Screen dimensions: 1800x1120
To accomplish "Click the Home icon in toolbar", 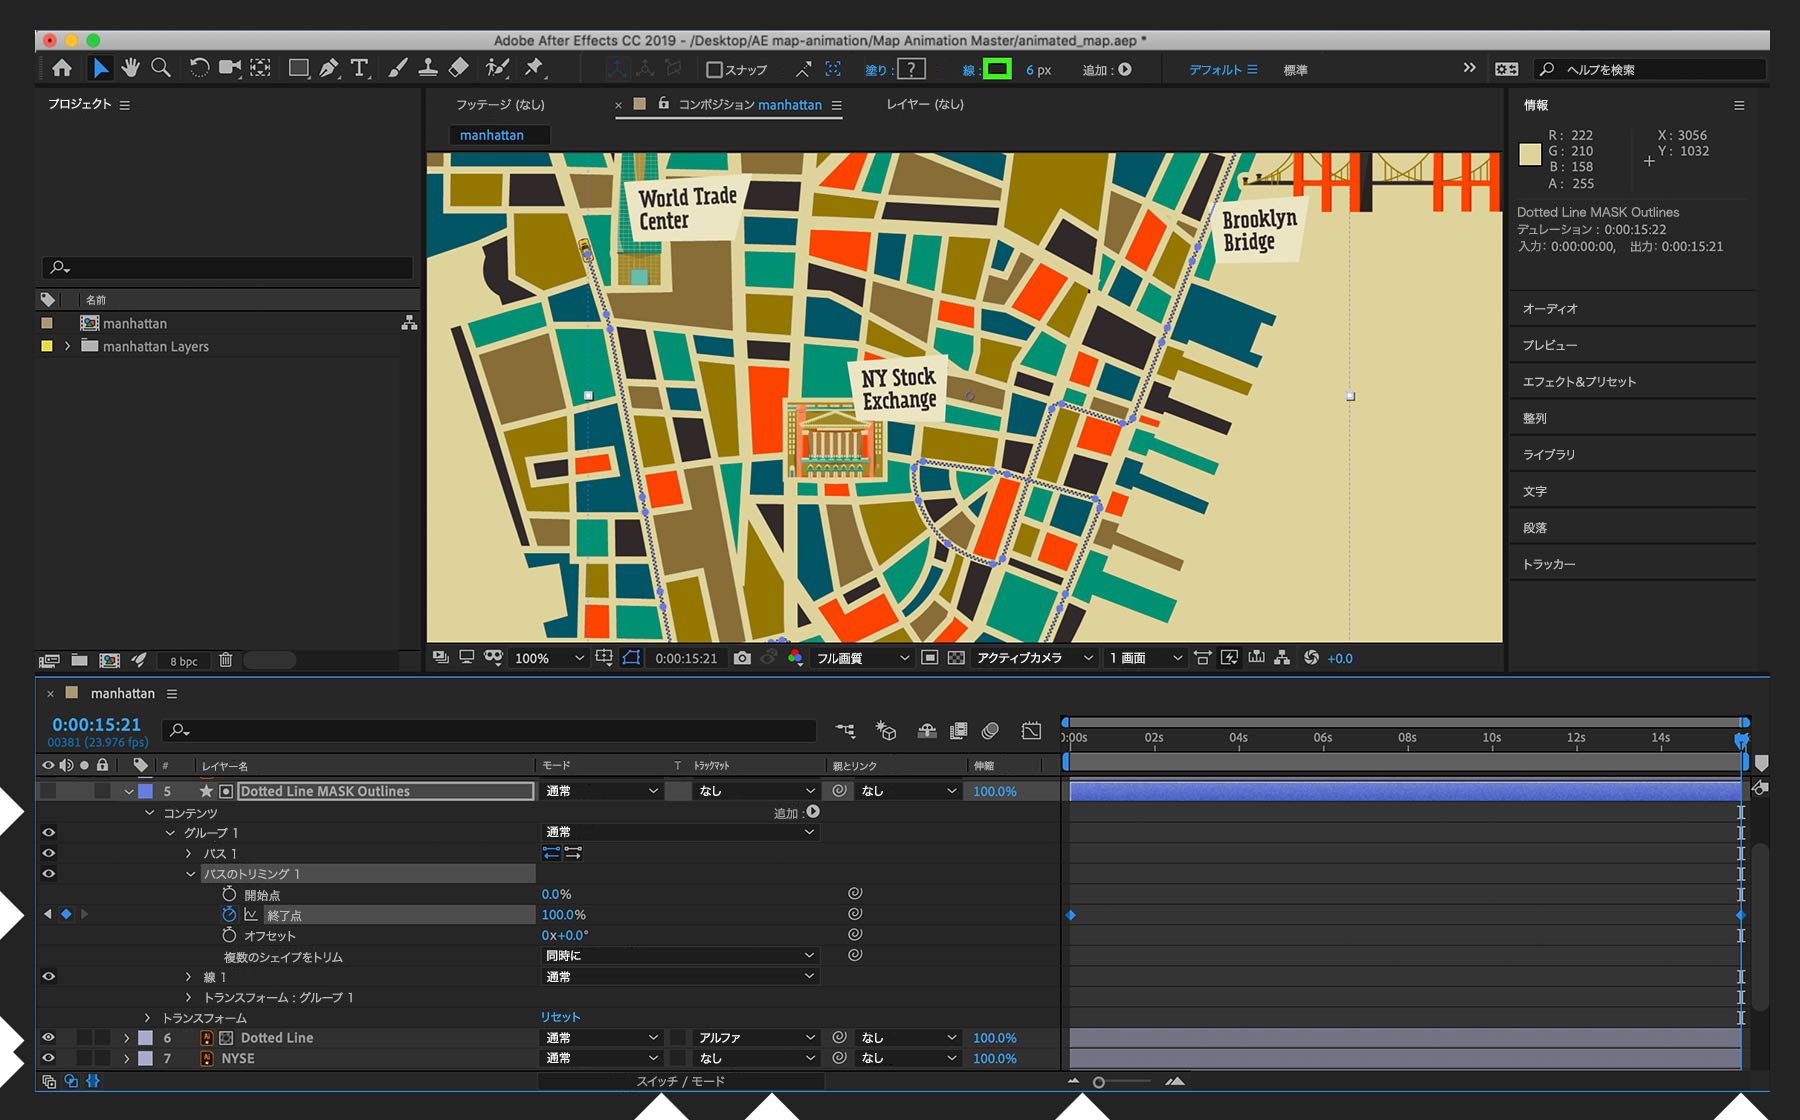I will coord(62,68).
